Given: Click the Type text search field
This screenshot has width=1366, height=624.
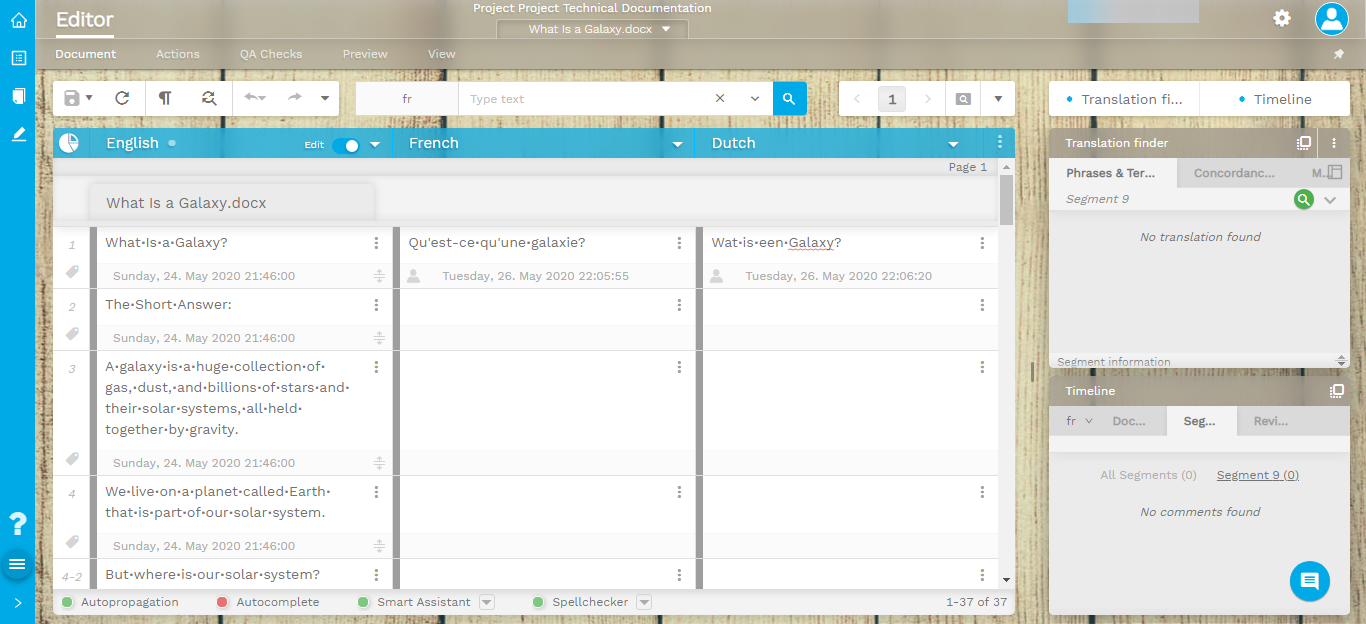Looking at the screenshot, I should pyautogui.click(x=585, y=99).
